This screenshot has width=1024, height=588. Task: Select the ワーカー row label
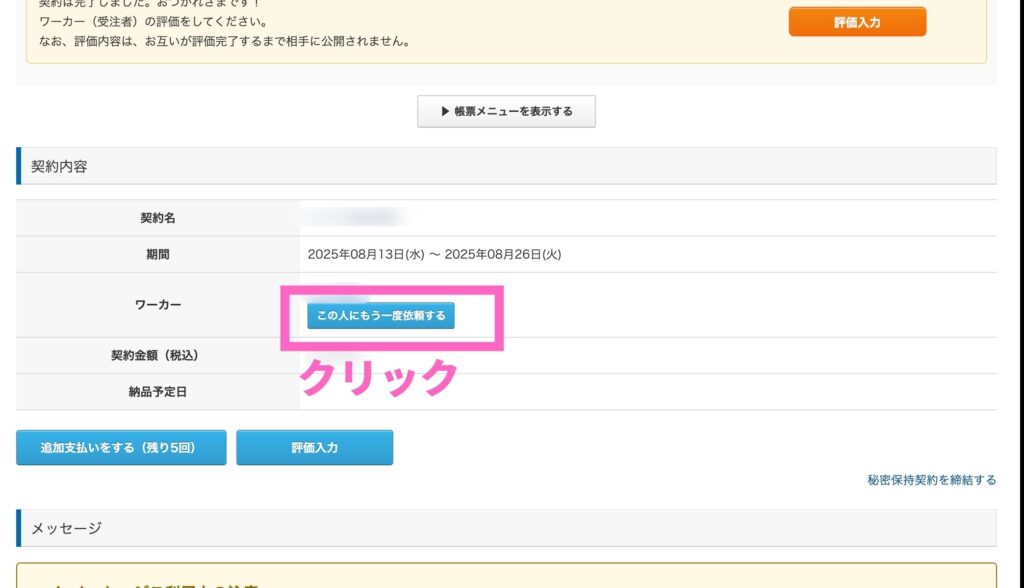tap(158, 304)
